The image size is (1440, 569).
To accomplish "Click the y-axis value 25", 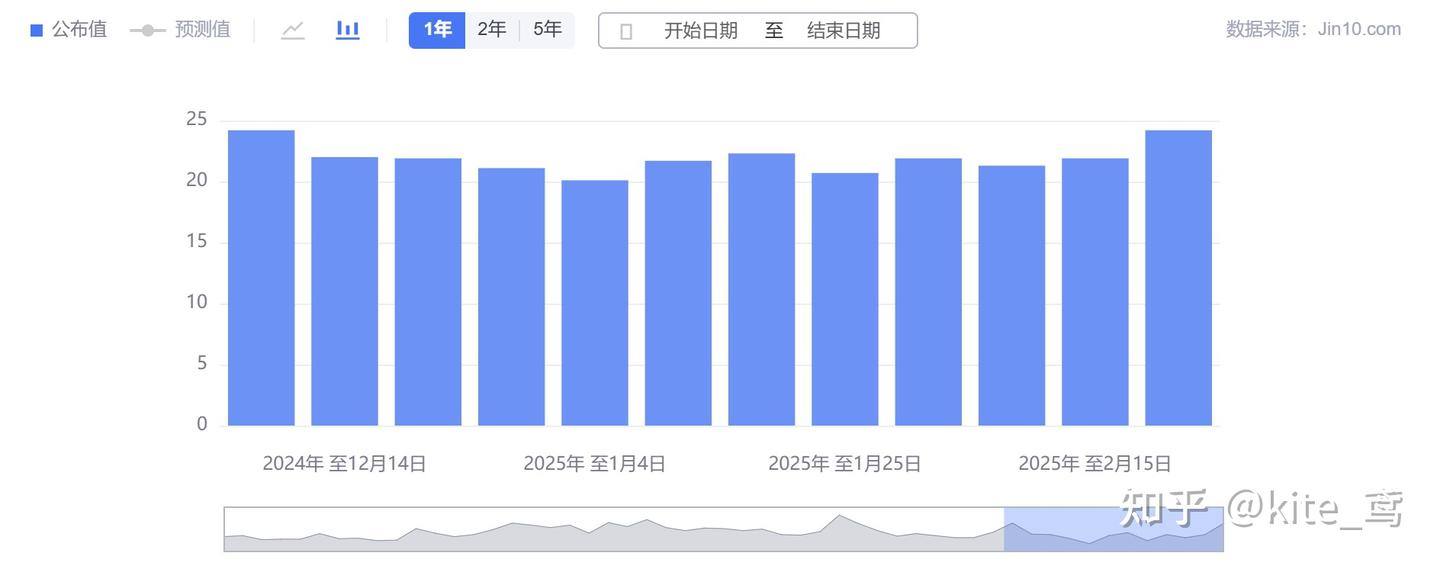I will (197, 120).
